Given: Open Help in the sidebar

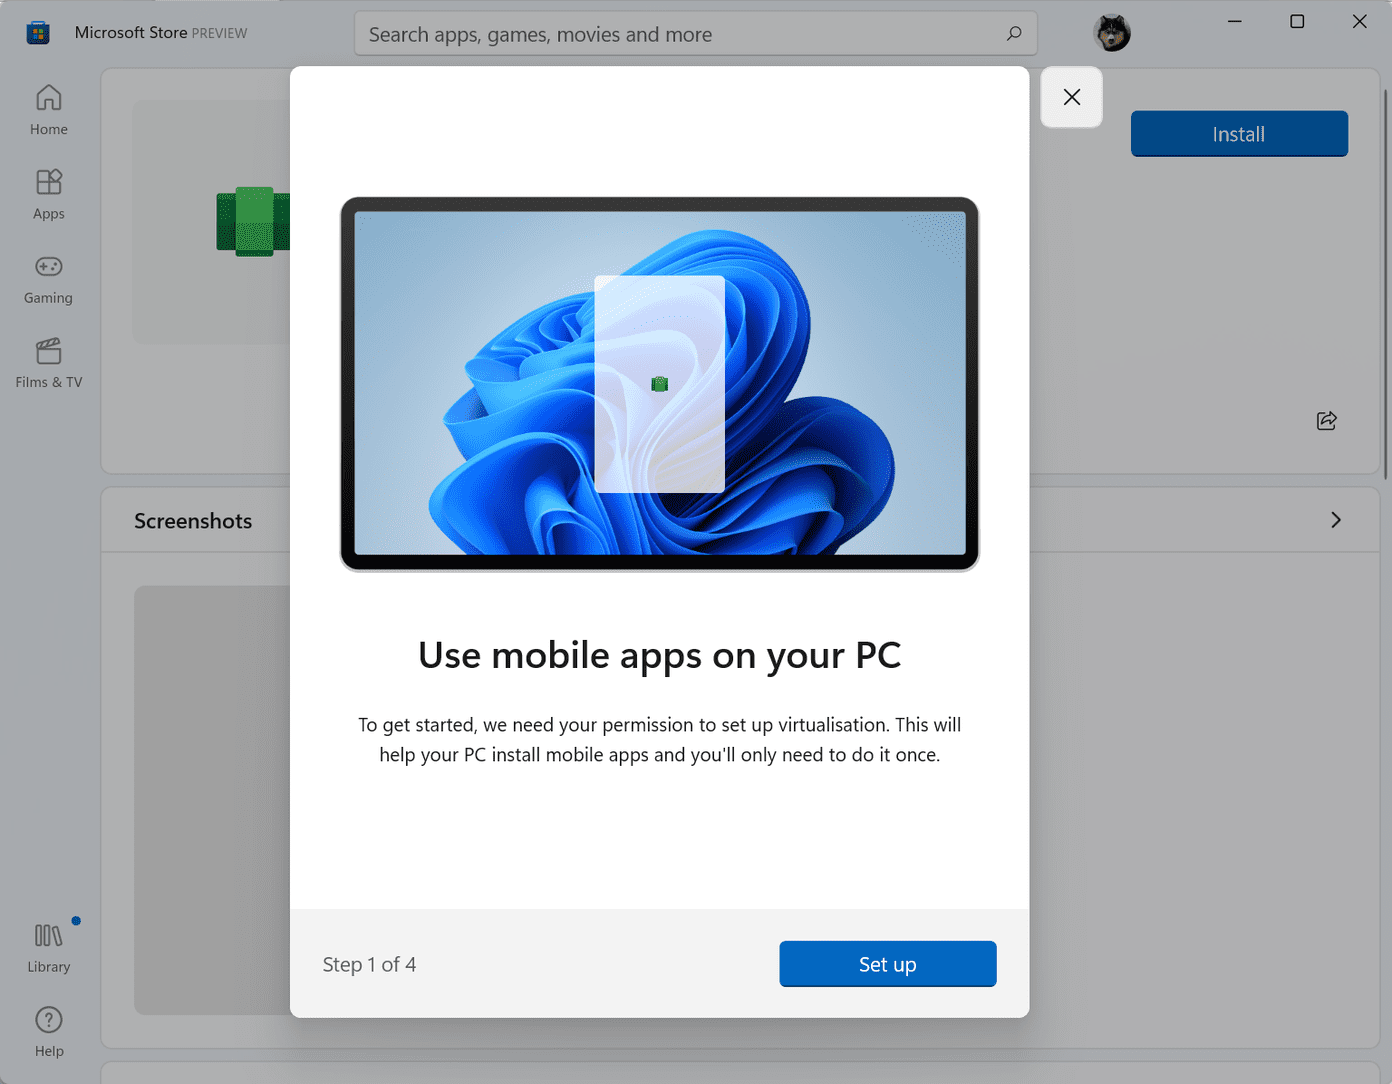Looking at the screenshot, I should (48, 1032).
